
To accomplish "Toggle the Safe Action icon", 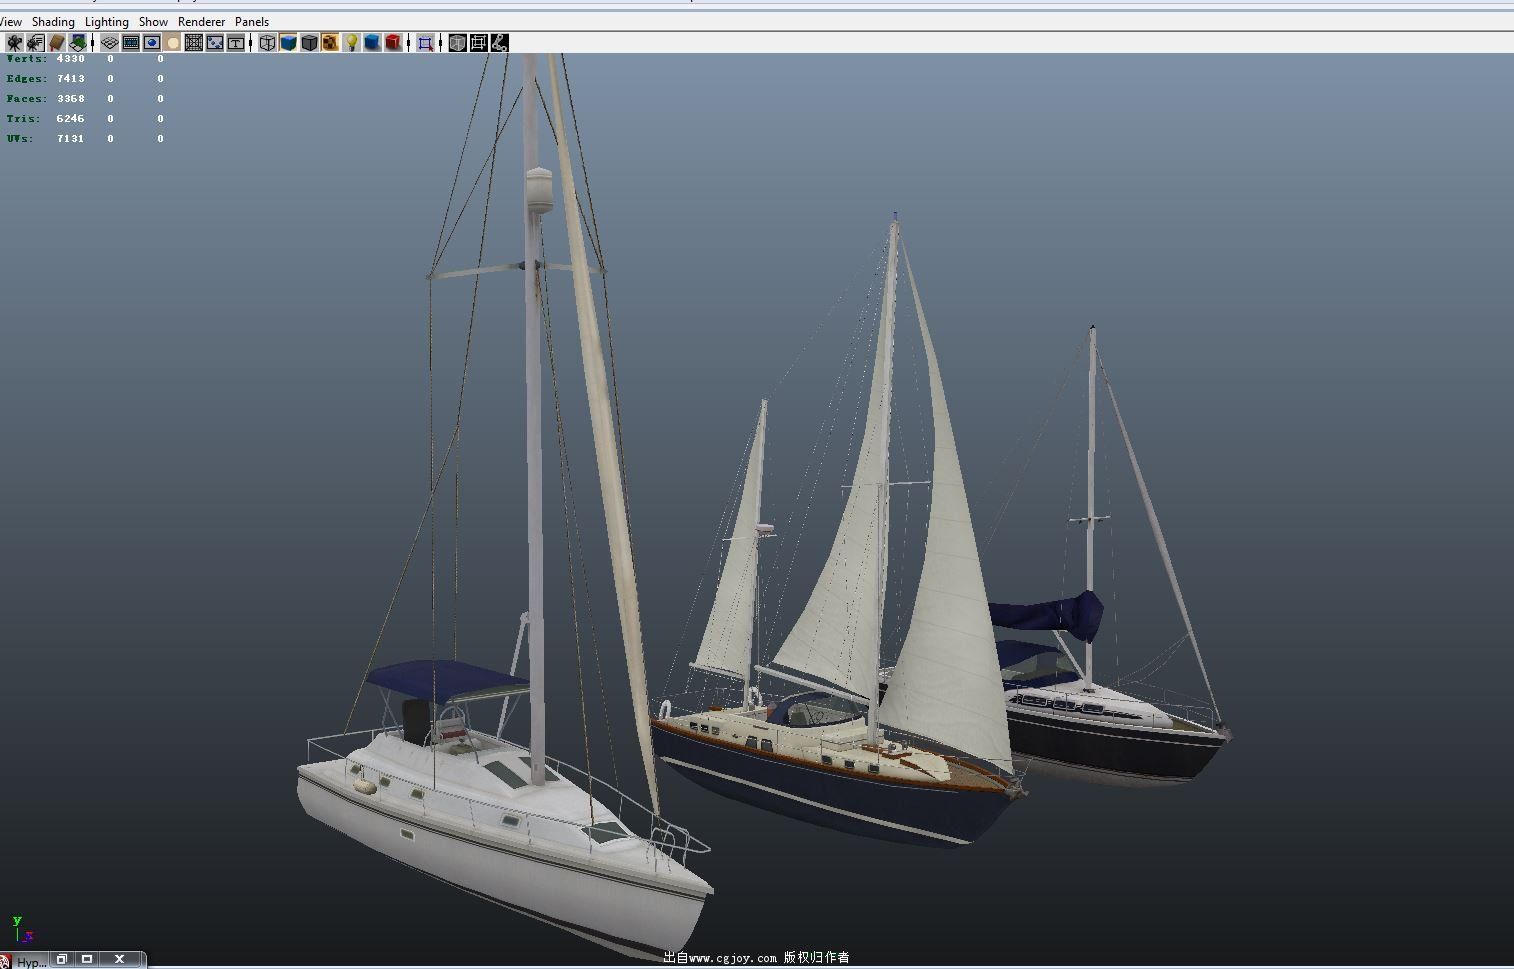I will click(x=215, y=43).
